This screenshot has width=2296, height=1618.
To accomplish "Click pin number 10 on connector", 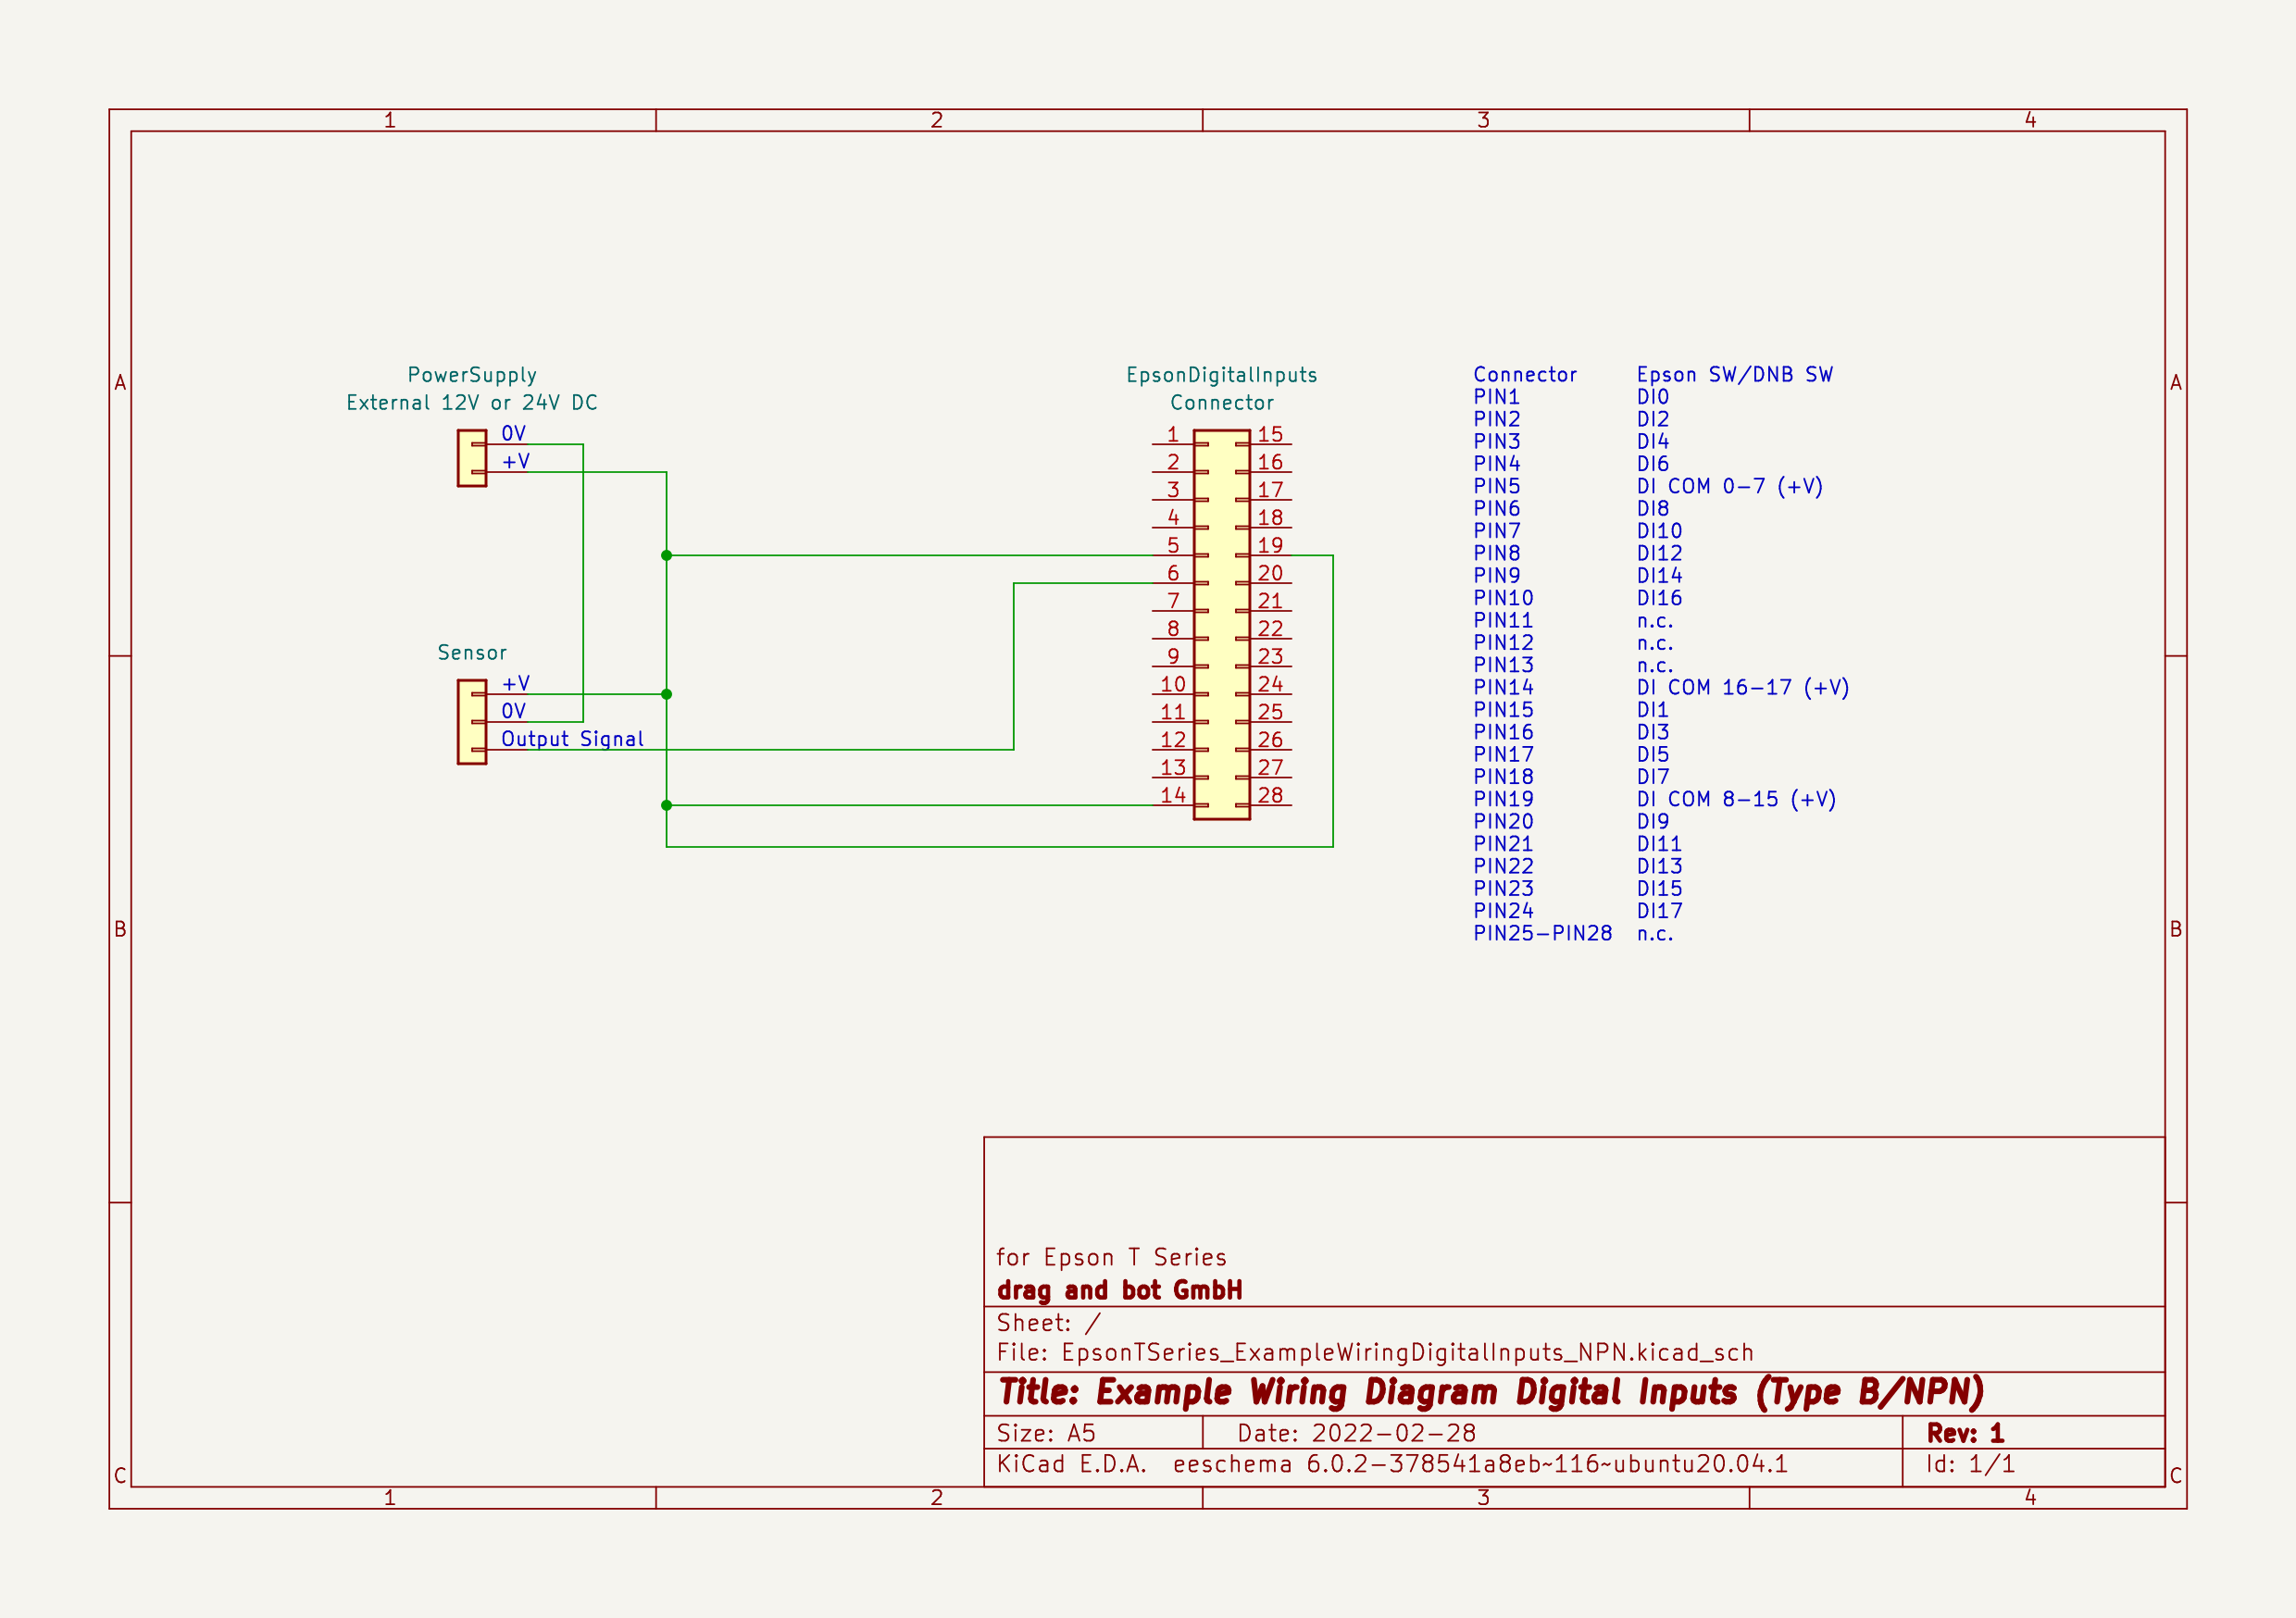I will (1173, 684).
